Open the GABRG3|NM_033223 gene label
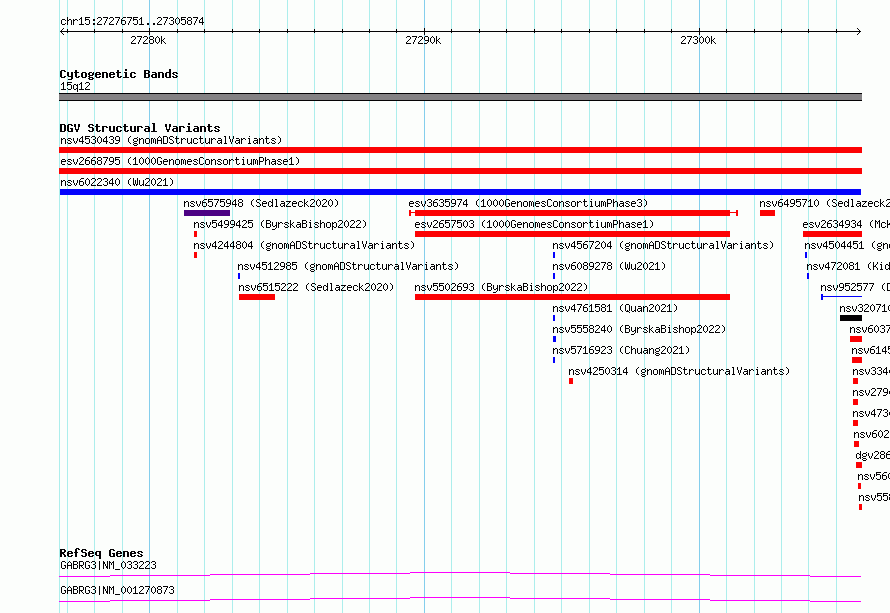This screenshot has height=613, width=890. click(x=108, y=565)
